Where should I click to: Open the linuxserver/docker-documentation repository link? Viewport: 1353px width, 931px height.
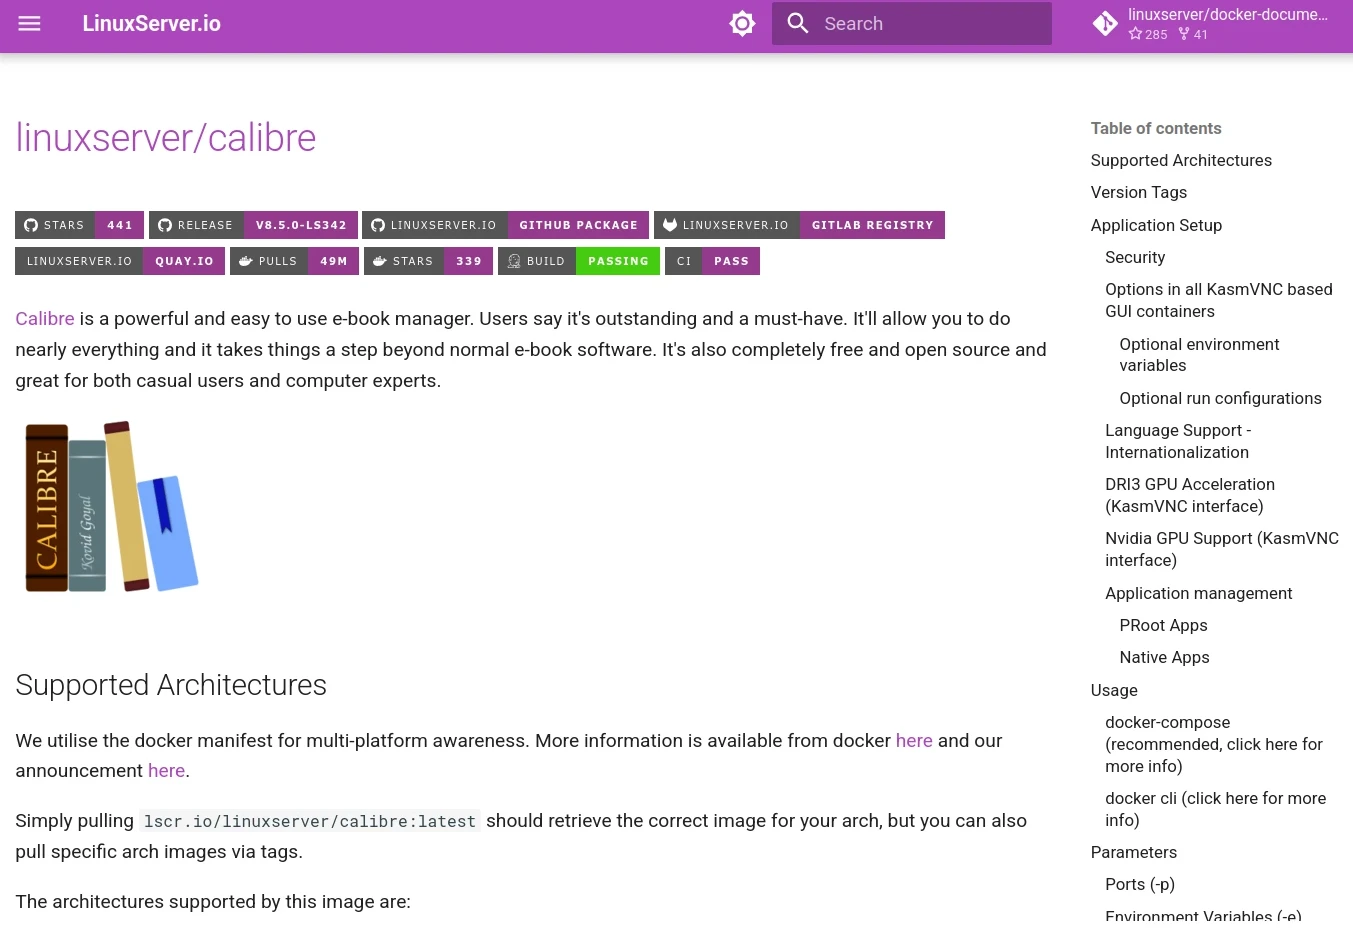[1215, 24]
